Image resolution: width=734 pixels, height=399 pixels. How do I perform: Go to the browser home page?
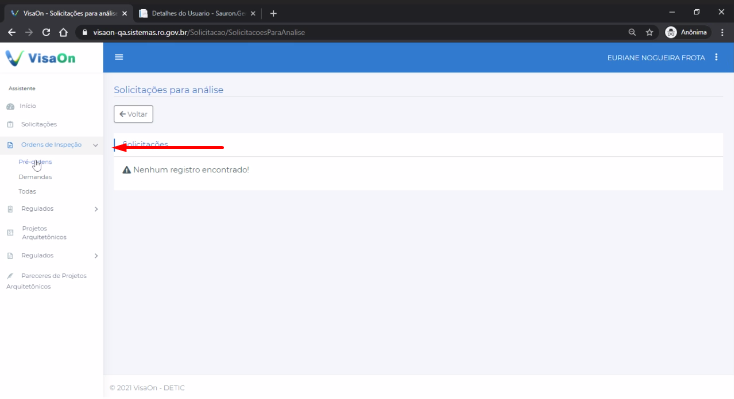[x=63, y=32]
